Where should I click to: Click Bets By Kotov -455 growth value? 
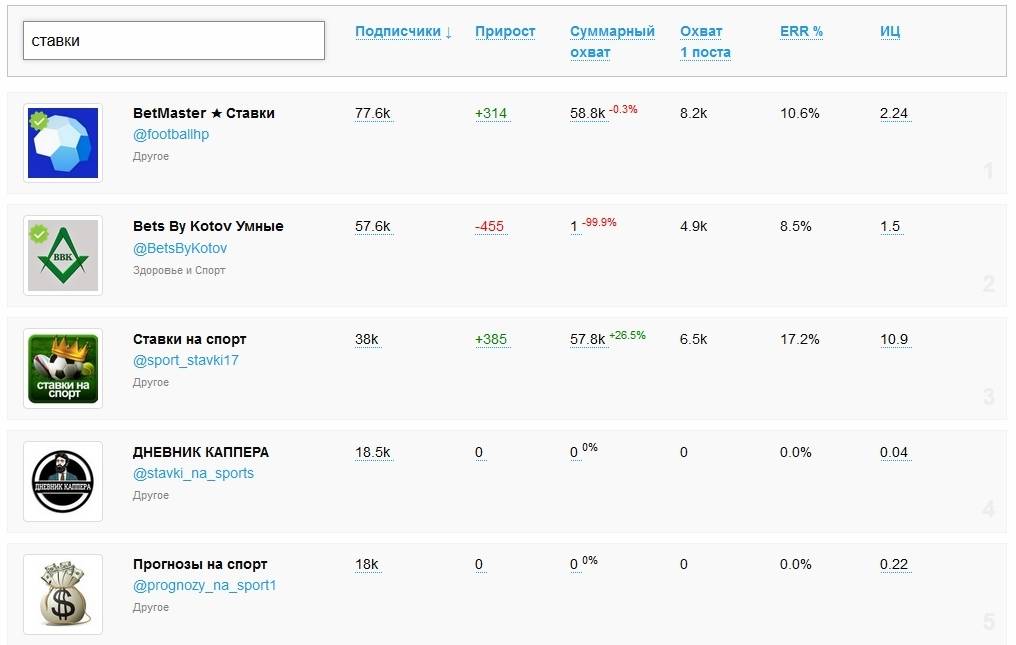pos(489,227)
